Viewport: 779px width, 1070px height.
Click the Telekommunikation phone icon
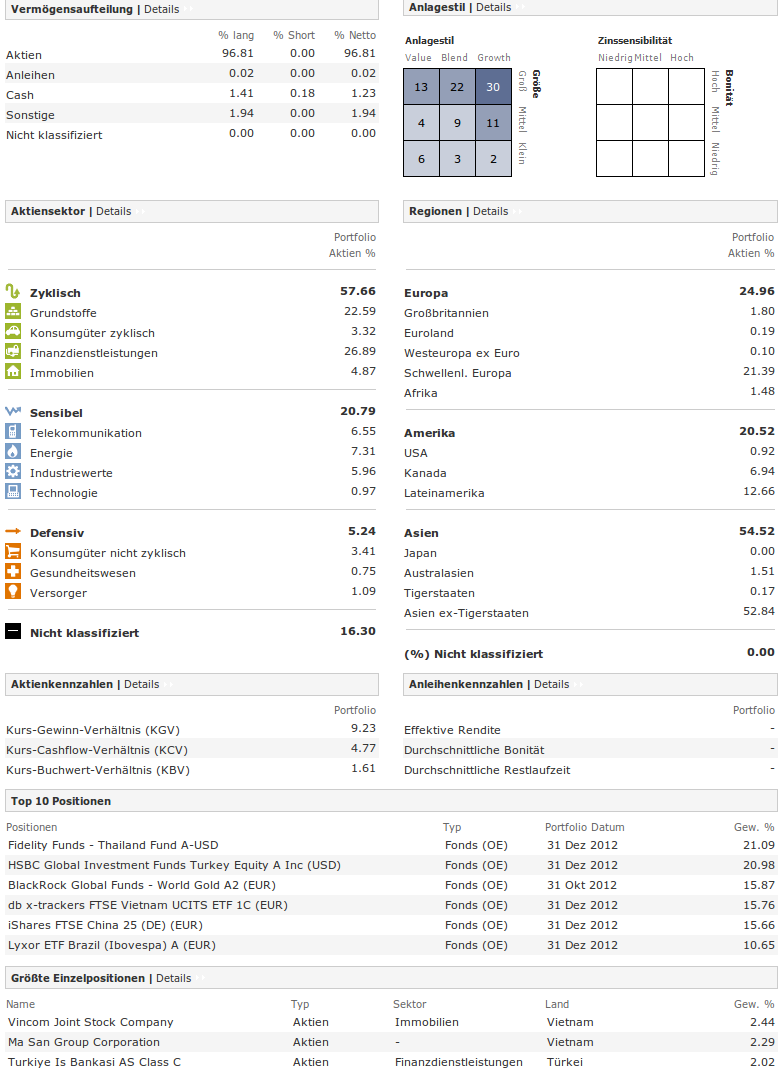tap(13, 432)
